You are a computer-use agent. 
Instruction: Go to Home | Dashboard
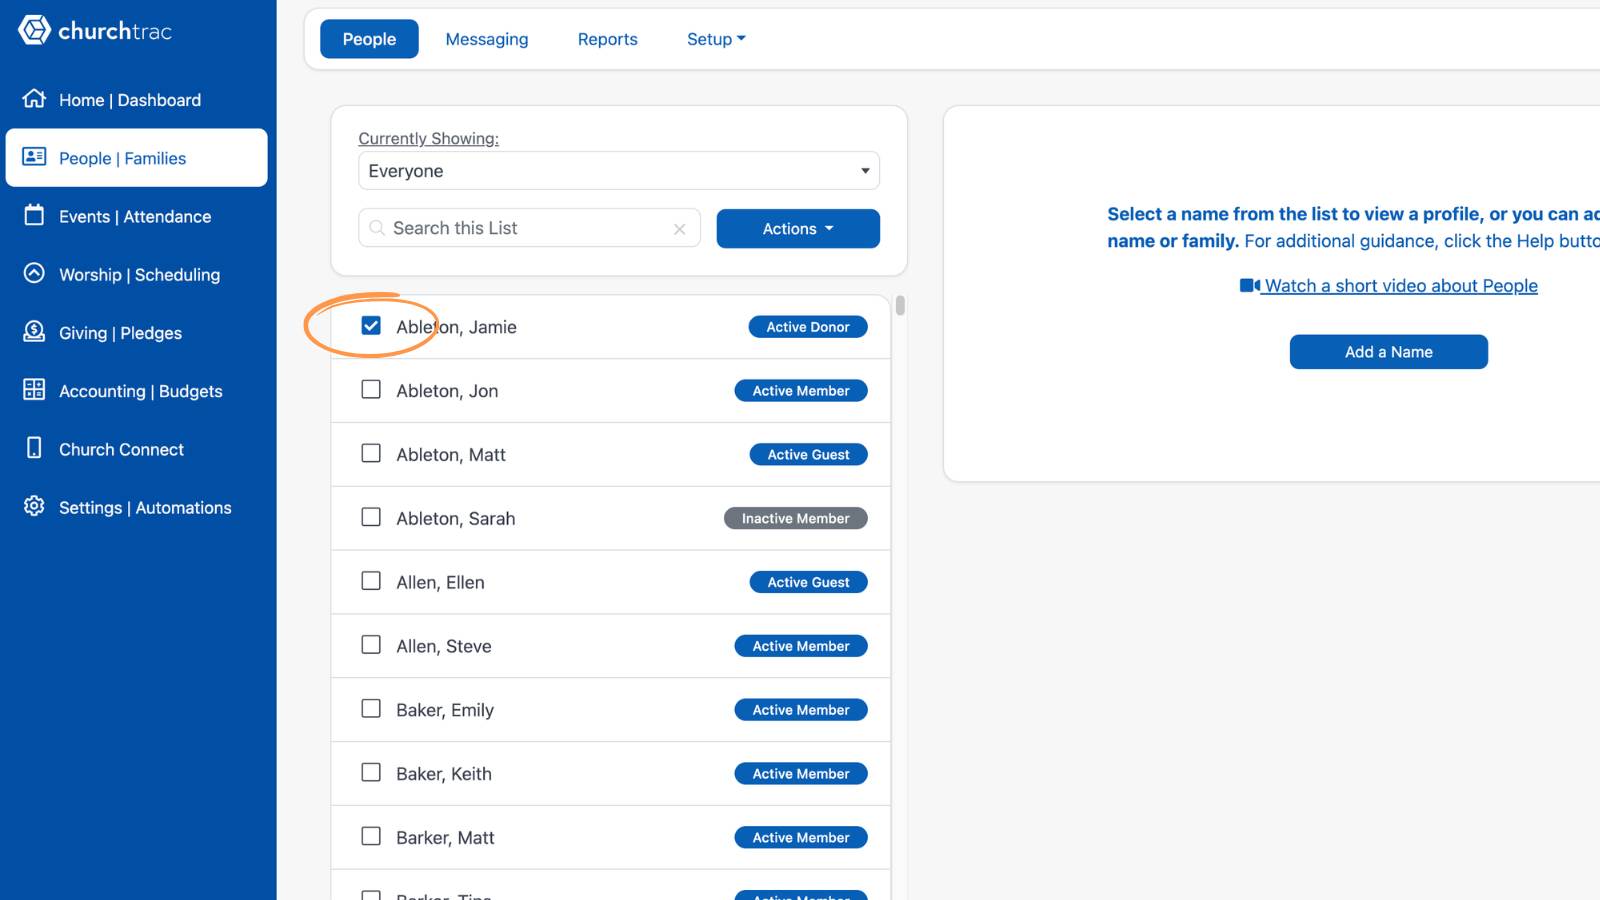point(137,100)
